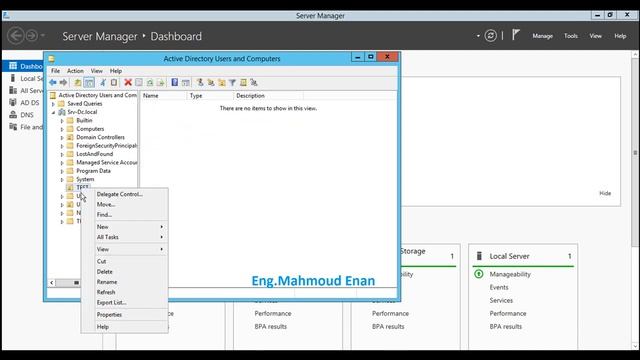Expand the Computers folder arrow
Screen dimensions: 640x360
click(x=62, y=129)
